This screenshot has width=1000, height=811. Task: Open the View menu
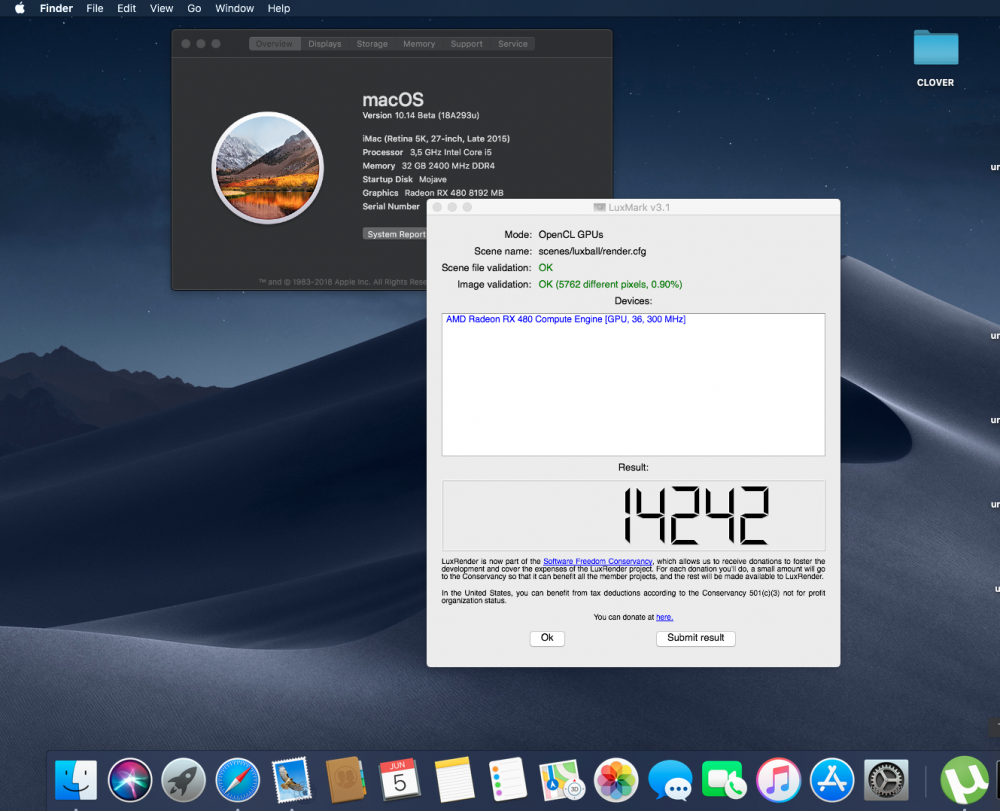(x=161, y=8)
